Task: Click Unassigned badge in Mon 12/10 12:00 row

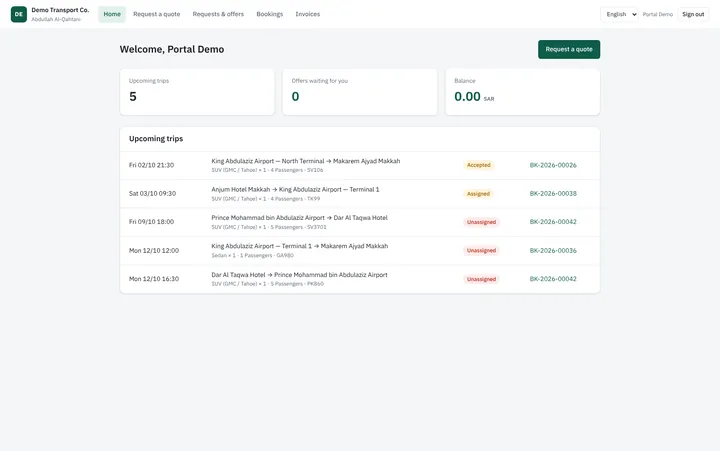Action: [x=481, y=250]
